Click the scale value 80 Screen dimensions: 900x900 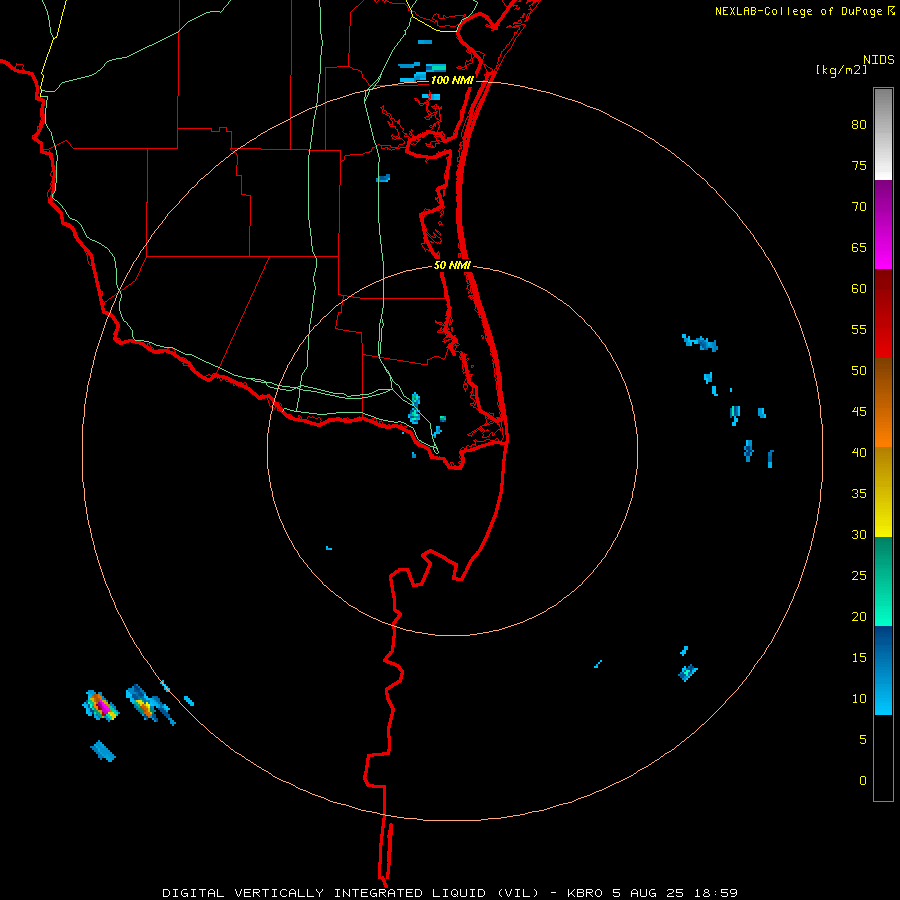[x=859, y=125]
